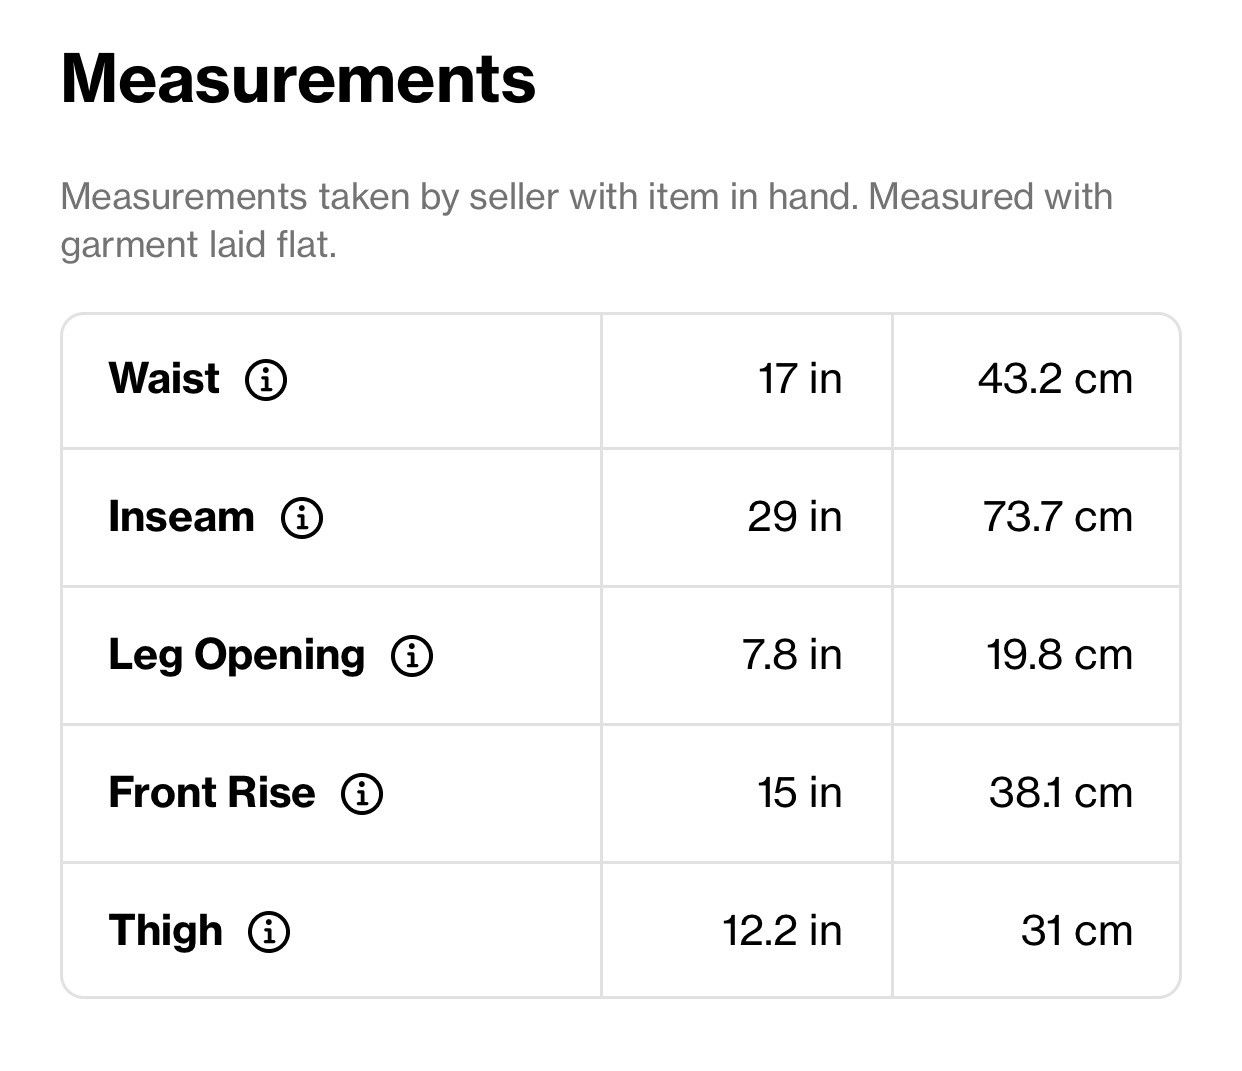This screenshot has height=1071, width=1242.
Task: Click the 29 in inseam value
Action: click(795, 517)
